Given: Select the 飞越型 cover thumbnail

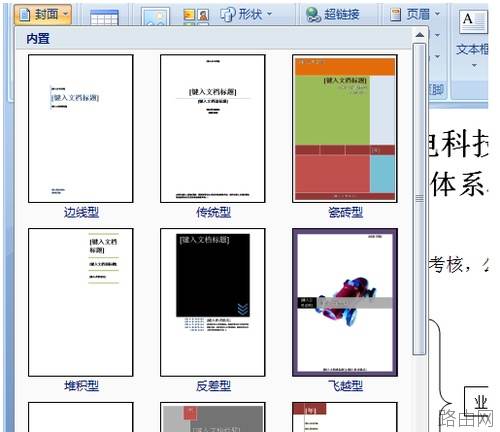Looking at the screenshot, I should [x=345, y=302].
